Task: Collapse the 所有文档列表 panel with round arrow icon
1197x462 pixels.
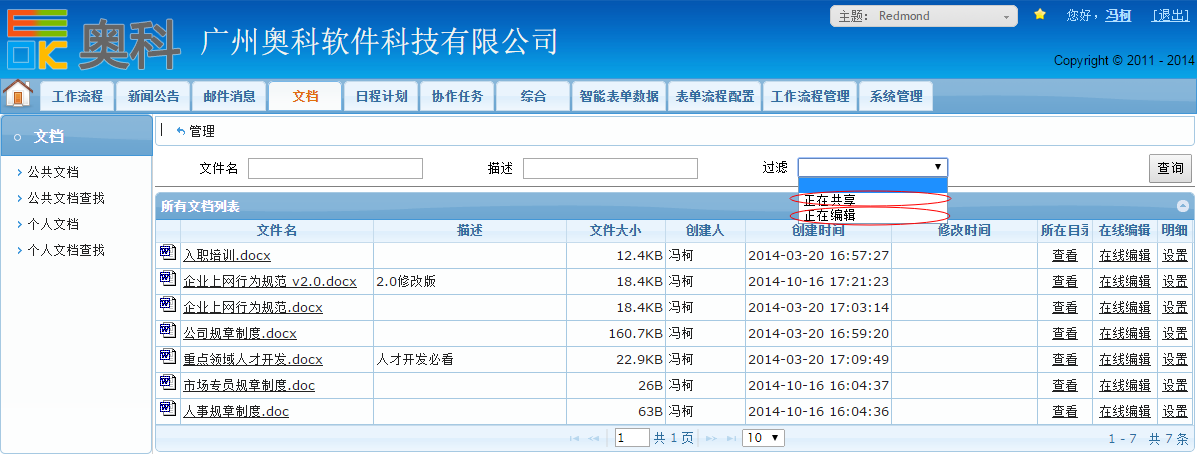Action: [1183, 206]
